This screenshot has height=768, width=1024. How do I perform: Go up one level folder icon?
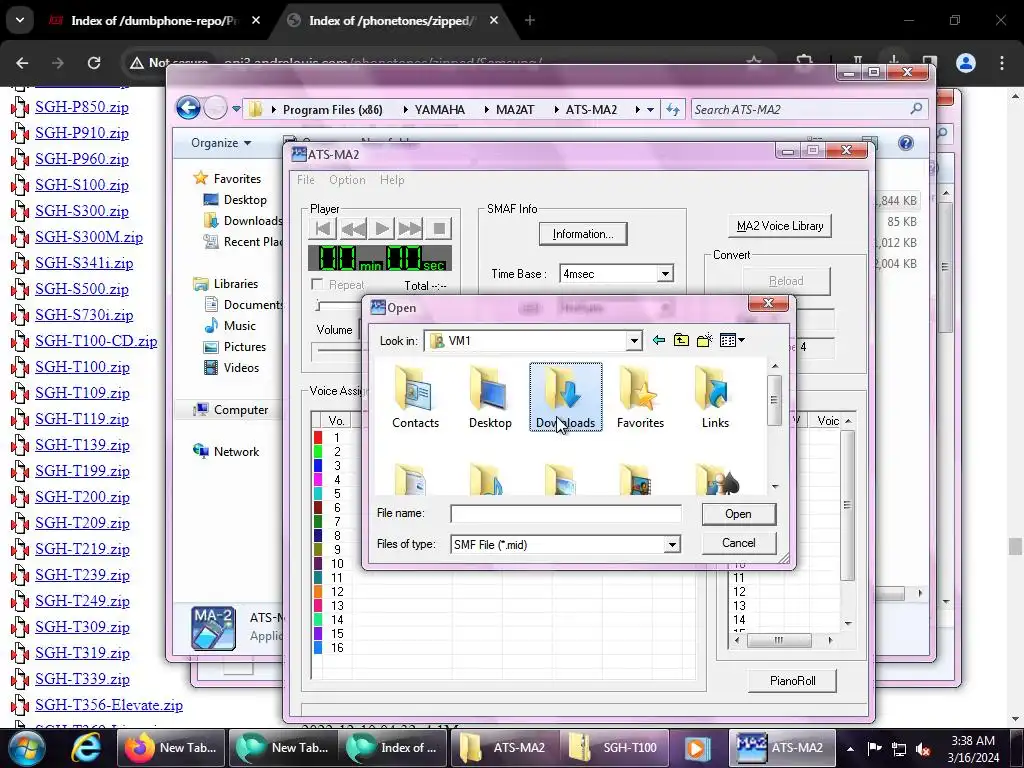[681, 340]
